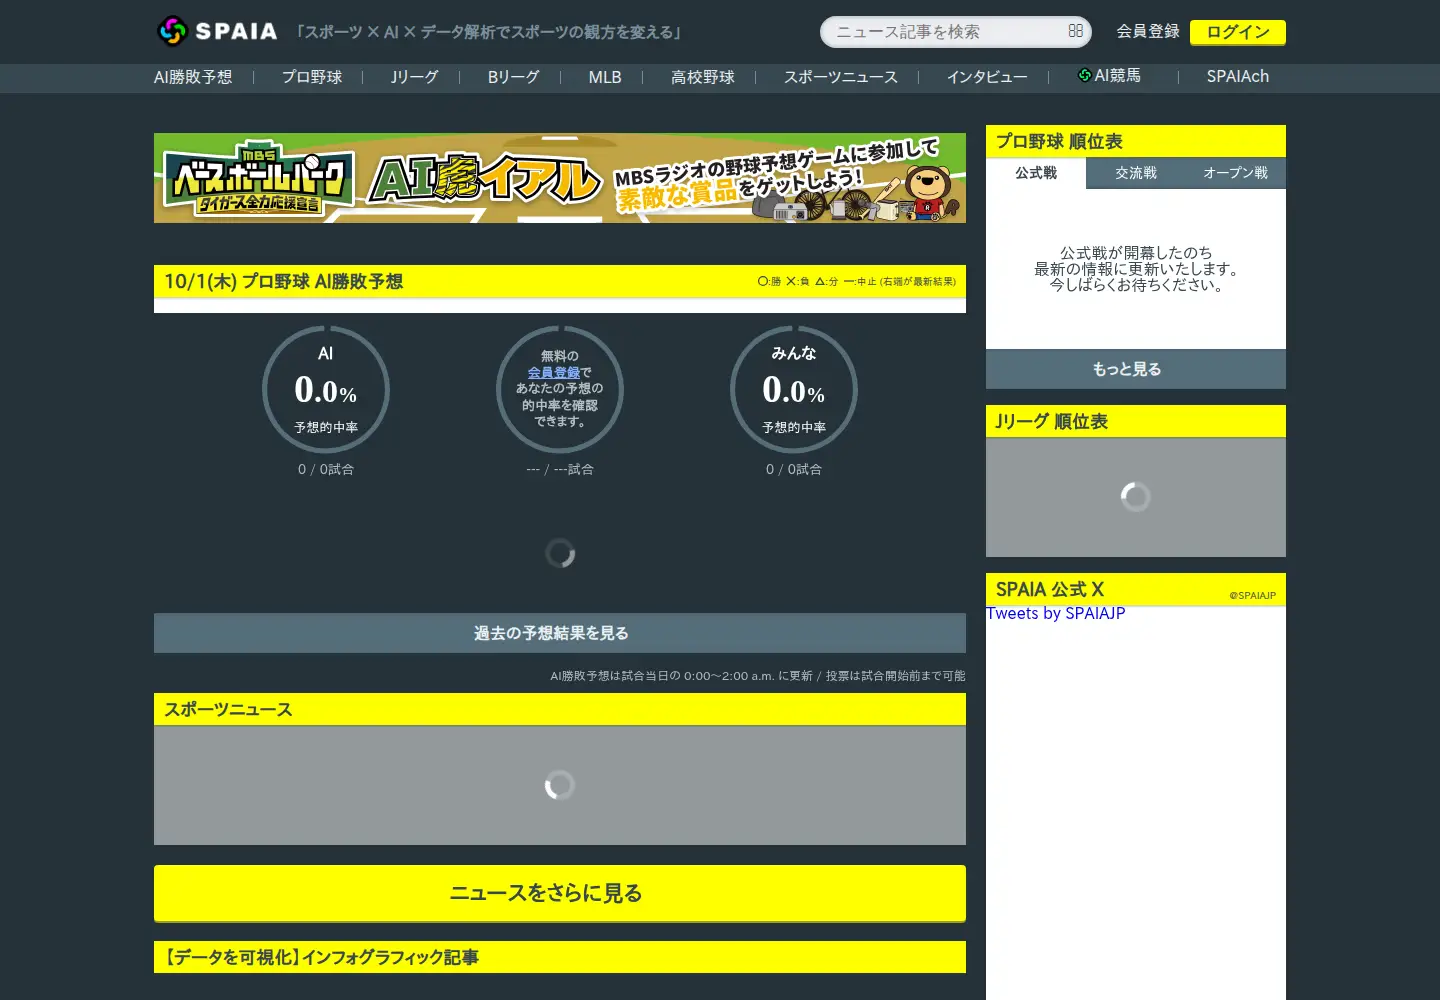
Task: Open the Jリーグ menu item
Action: tap(415, 77)
